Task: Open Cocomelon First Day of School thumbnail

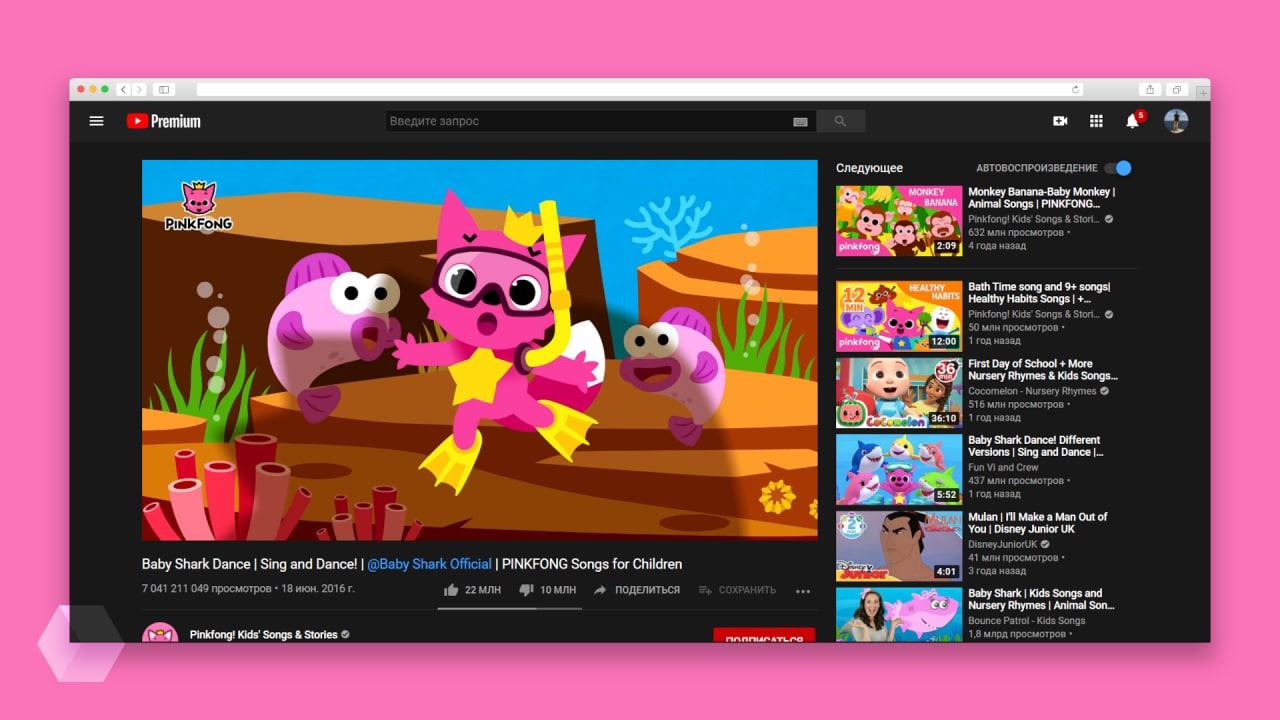Action: click(x=899, y=392)
